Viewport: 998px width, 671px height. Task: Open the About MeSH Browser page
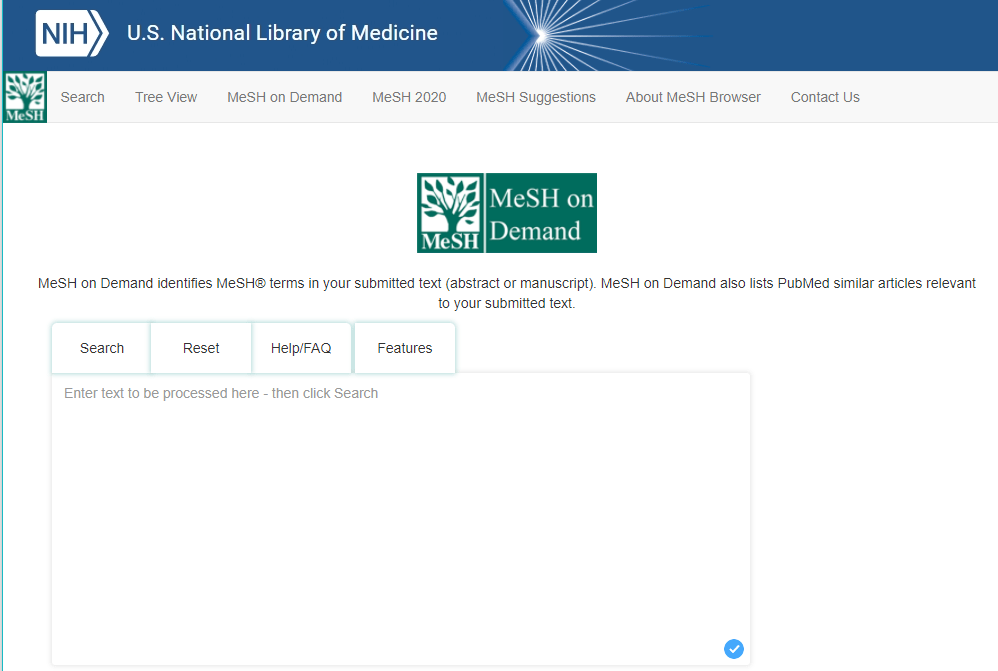click(x=693, y=97)
